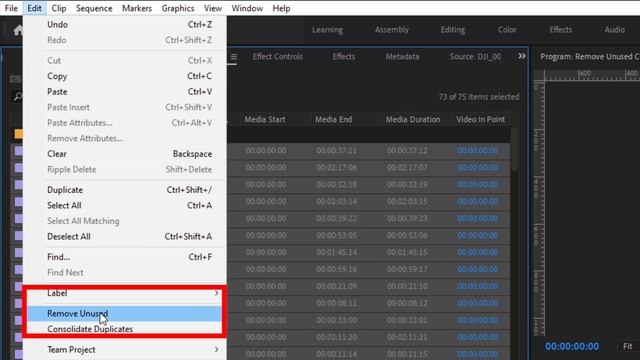The width and height of the screenshot is (640, 360).
Task: Click Media End cell 00:00:33:00
Action: 336,320
